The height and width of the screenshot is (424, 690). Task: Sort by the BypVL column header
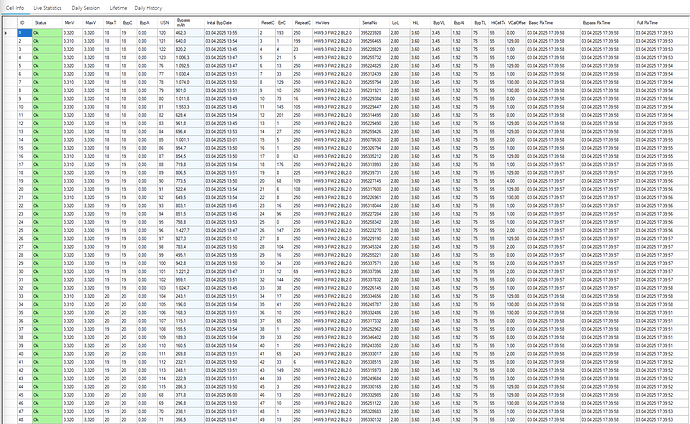pos(440,23)
